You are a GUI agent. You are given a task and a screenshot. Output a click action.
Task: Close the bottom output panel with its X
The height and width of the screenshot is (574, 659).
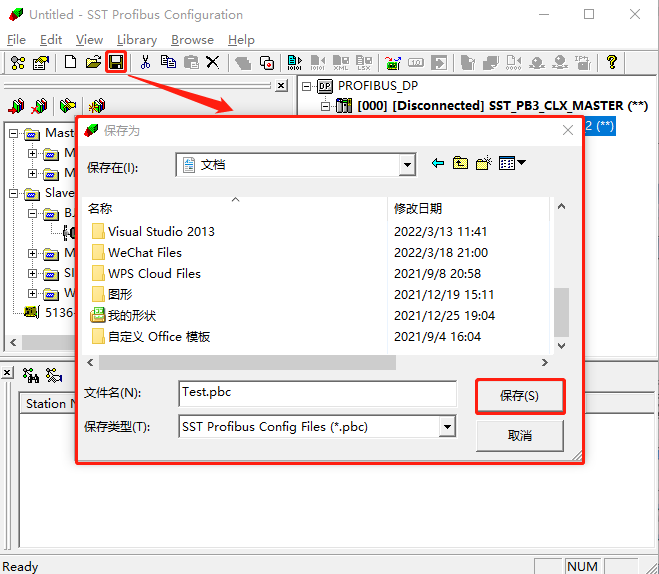(7, 373)
